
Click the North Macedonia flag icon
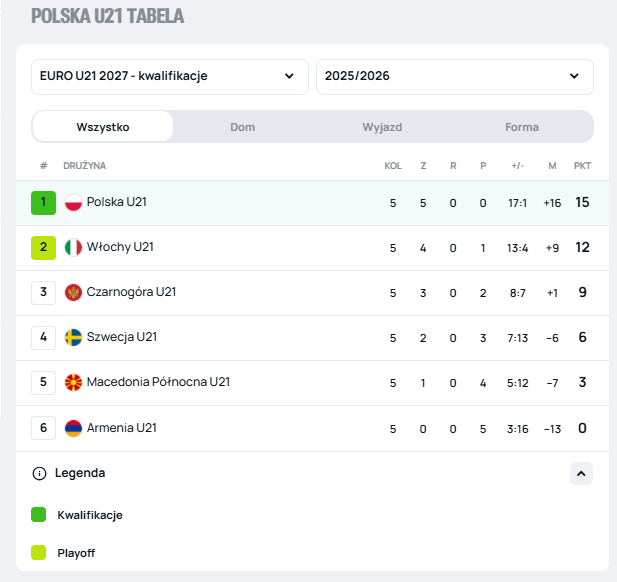(x=73, y=383)
